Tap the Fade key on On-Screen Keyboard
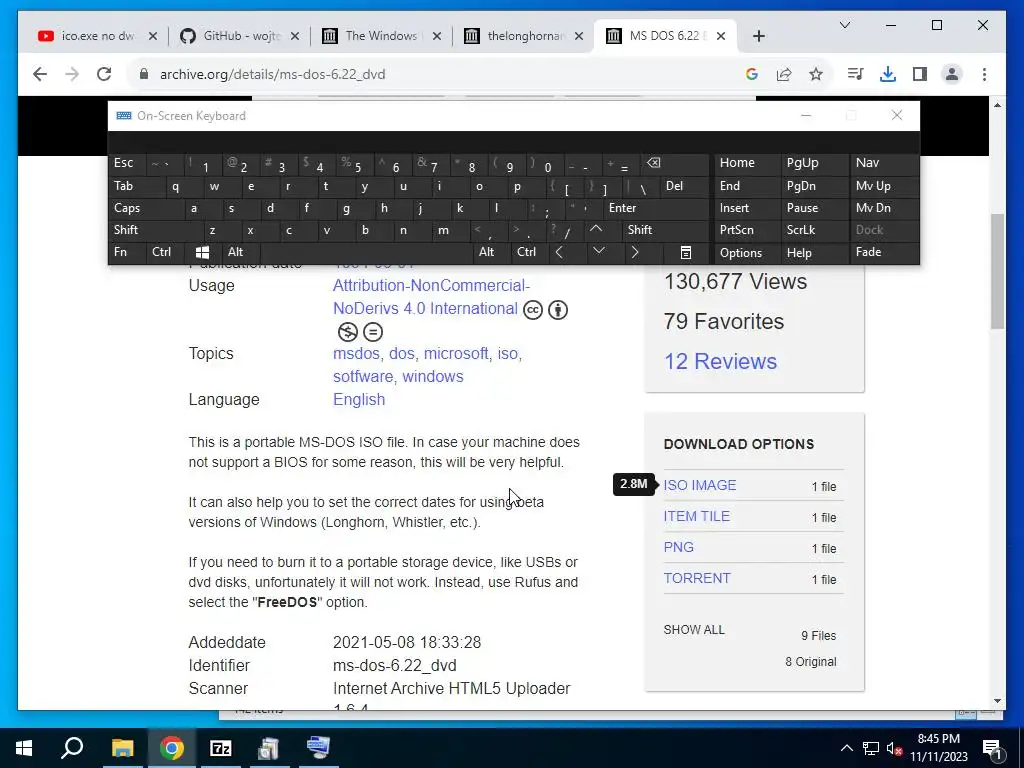1024x768 pixels. pyautogui.click(x=884, y=252)
